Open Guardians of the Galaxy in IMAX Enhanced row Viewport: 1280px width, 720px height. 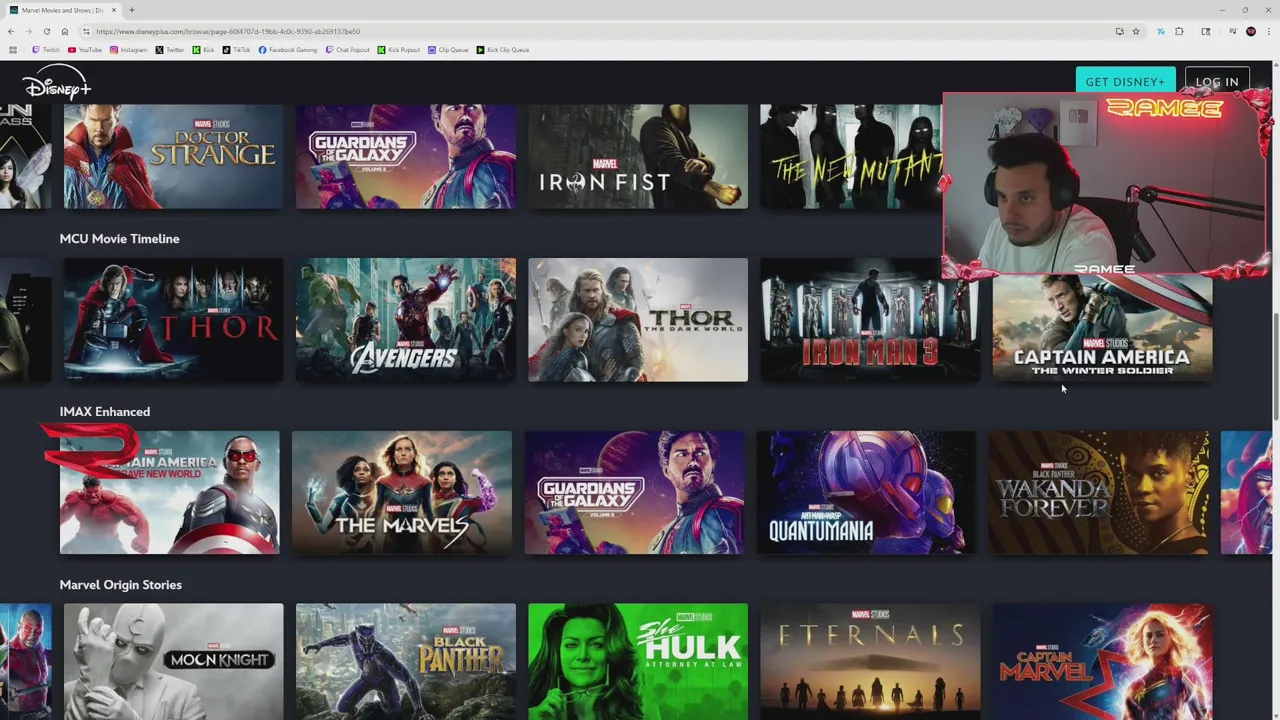634,493
